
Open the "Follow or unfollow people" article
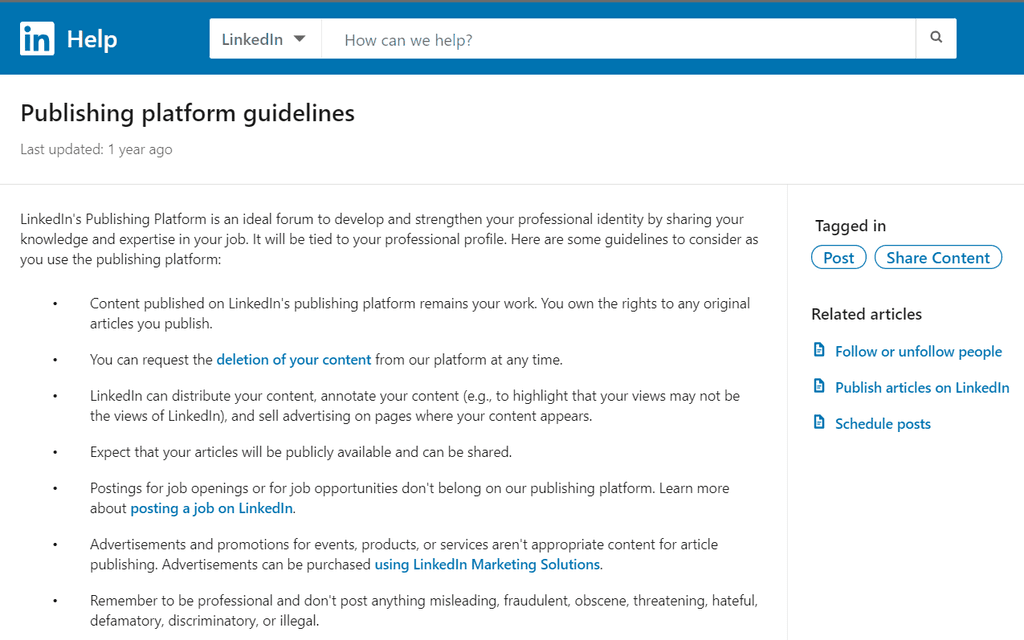tap(918, 351)
